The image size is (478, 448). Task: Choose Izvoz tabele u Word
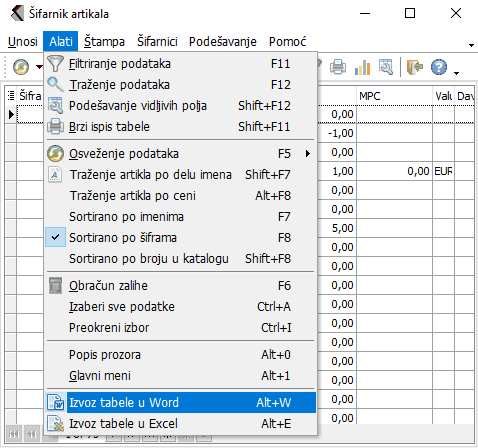coord(180,402)
